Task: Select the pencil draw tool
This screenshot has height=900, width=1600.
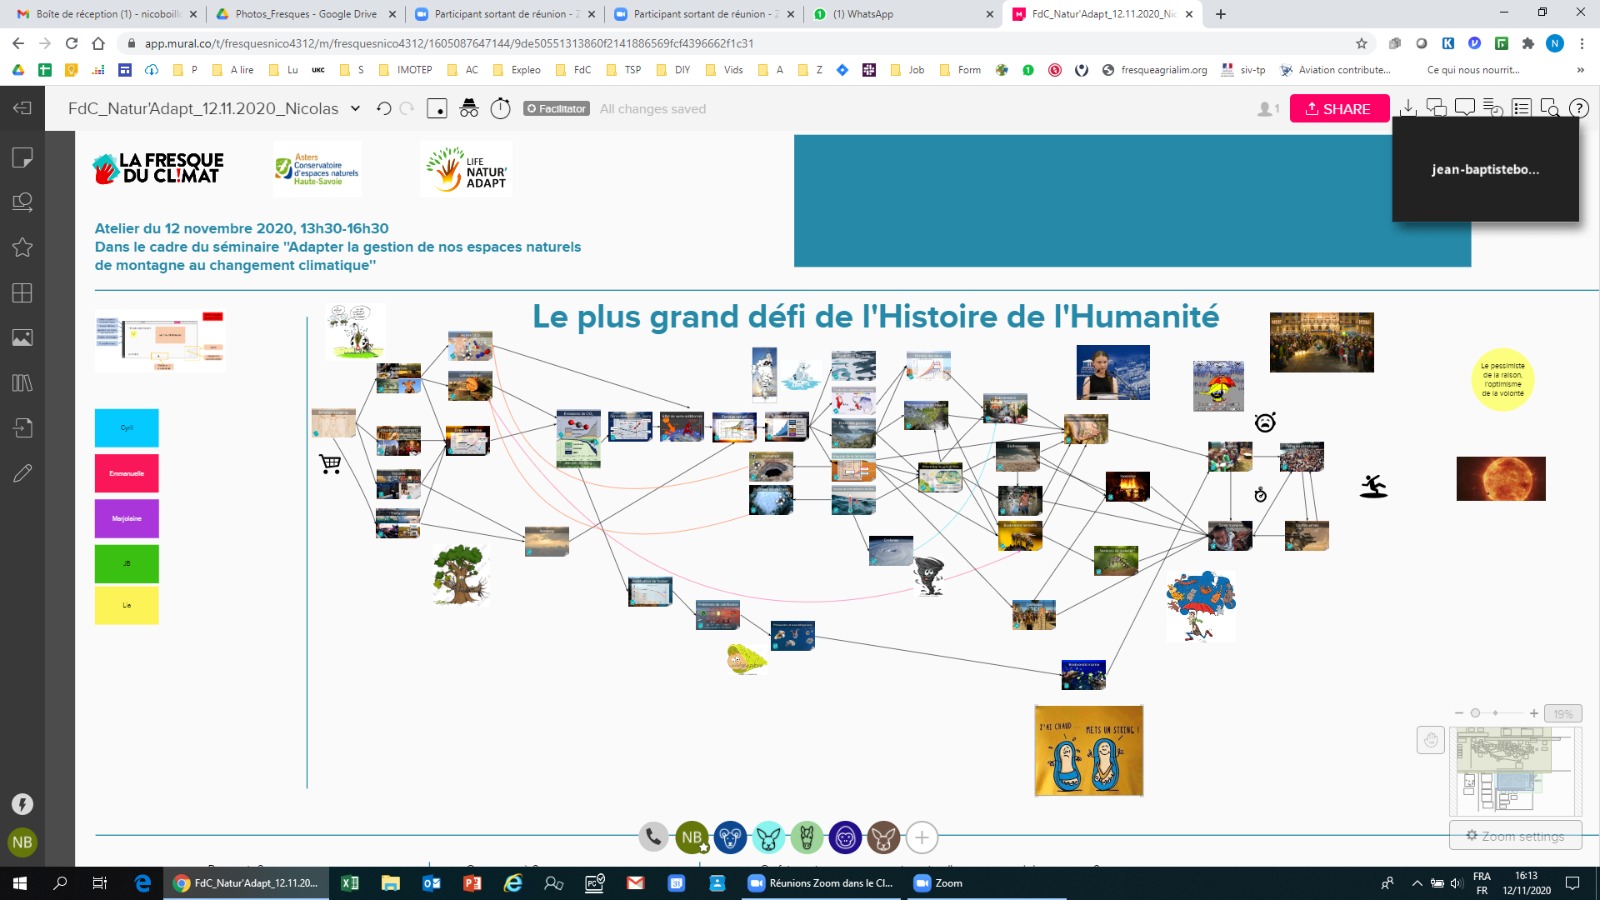Action: pyautogui.click(x=22, y=473)
